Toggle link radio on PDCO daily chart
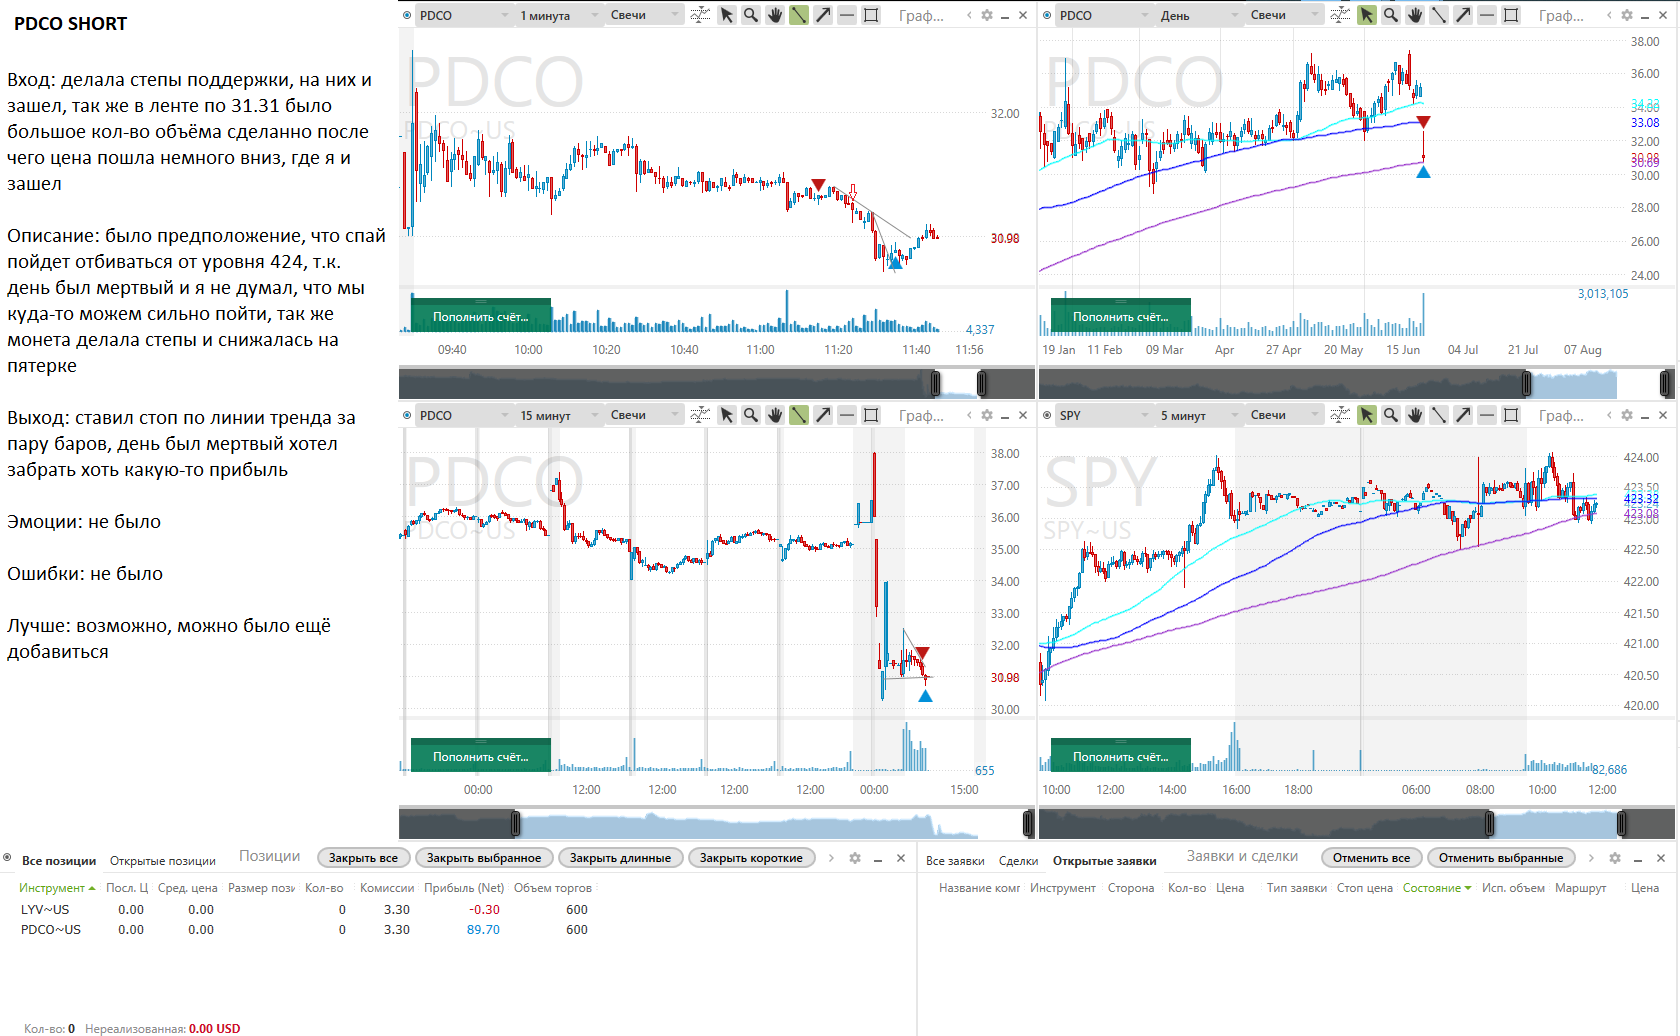Viewport: 1680px width, 1036px height. pos(1047,15)
